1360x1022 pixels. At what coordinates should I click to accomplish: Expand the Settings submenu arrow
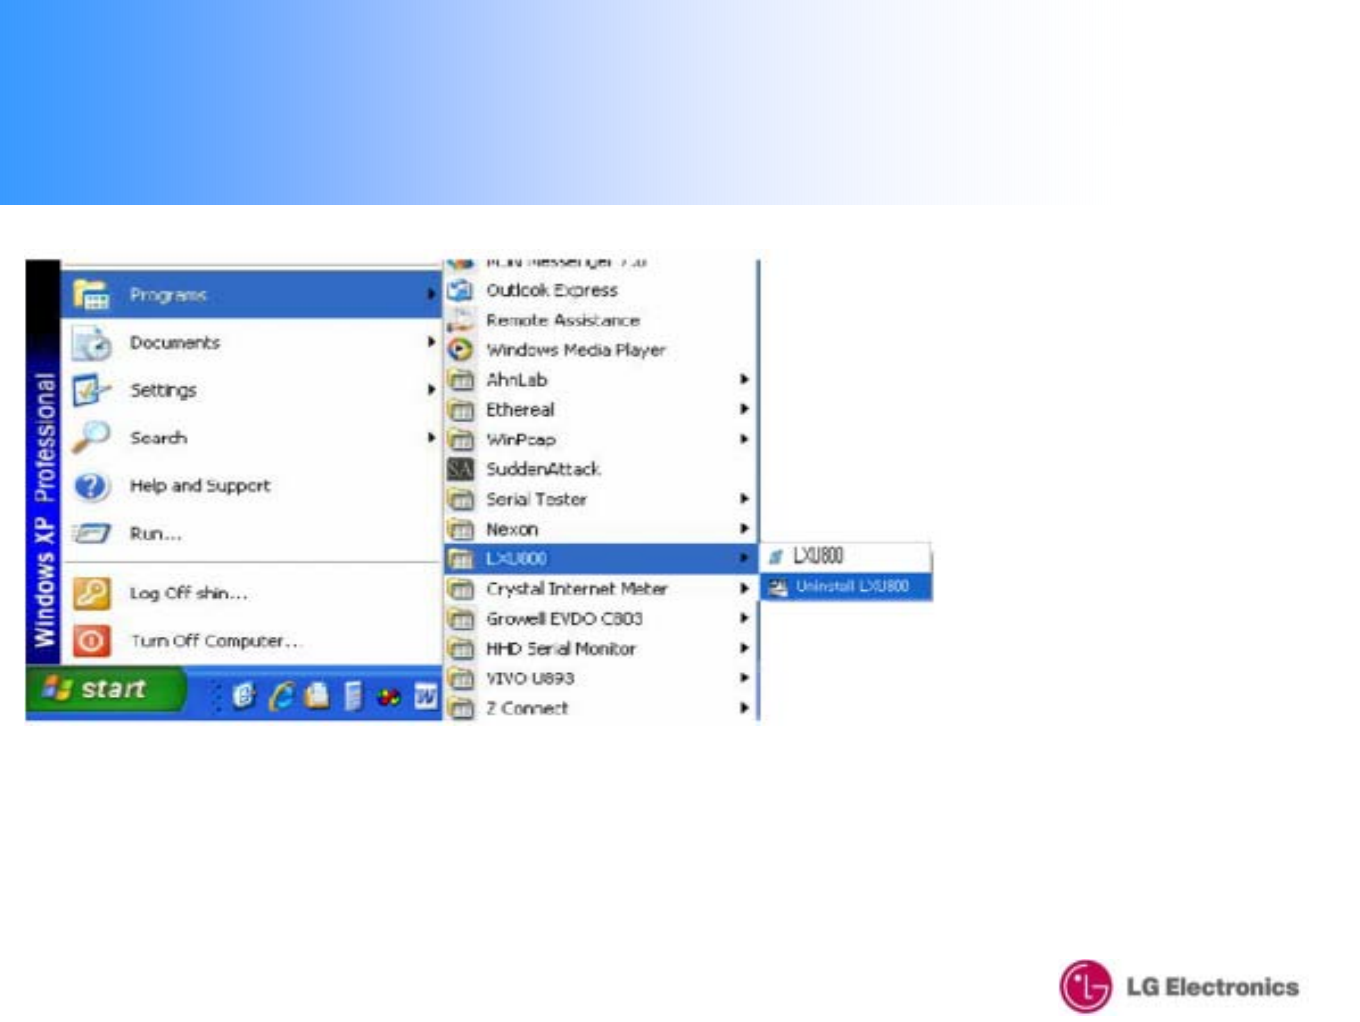[x=431, y=390]
